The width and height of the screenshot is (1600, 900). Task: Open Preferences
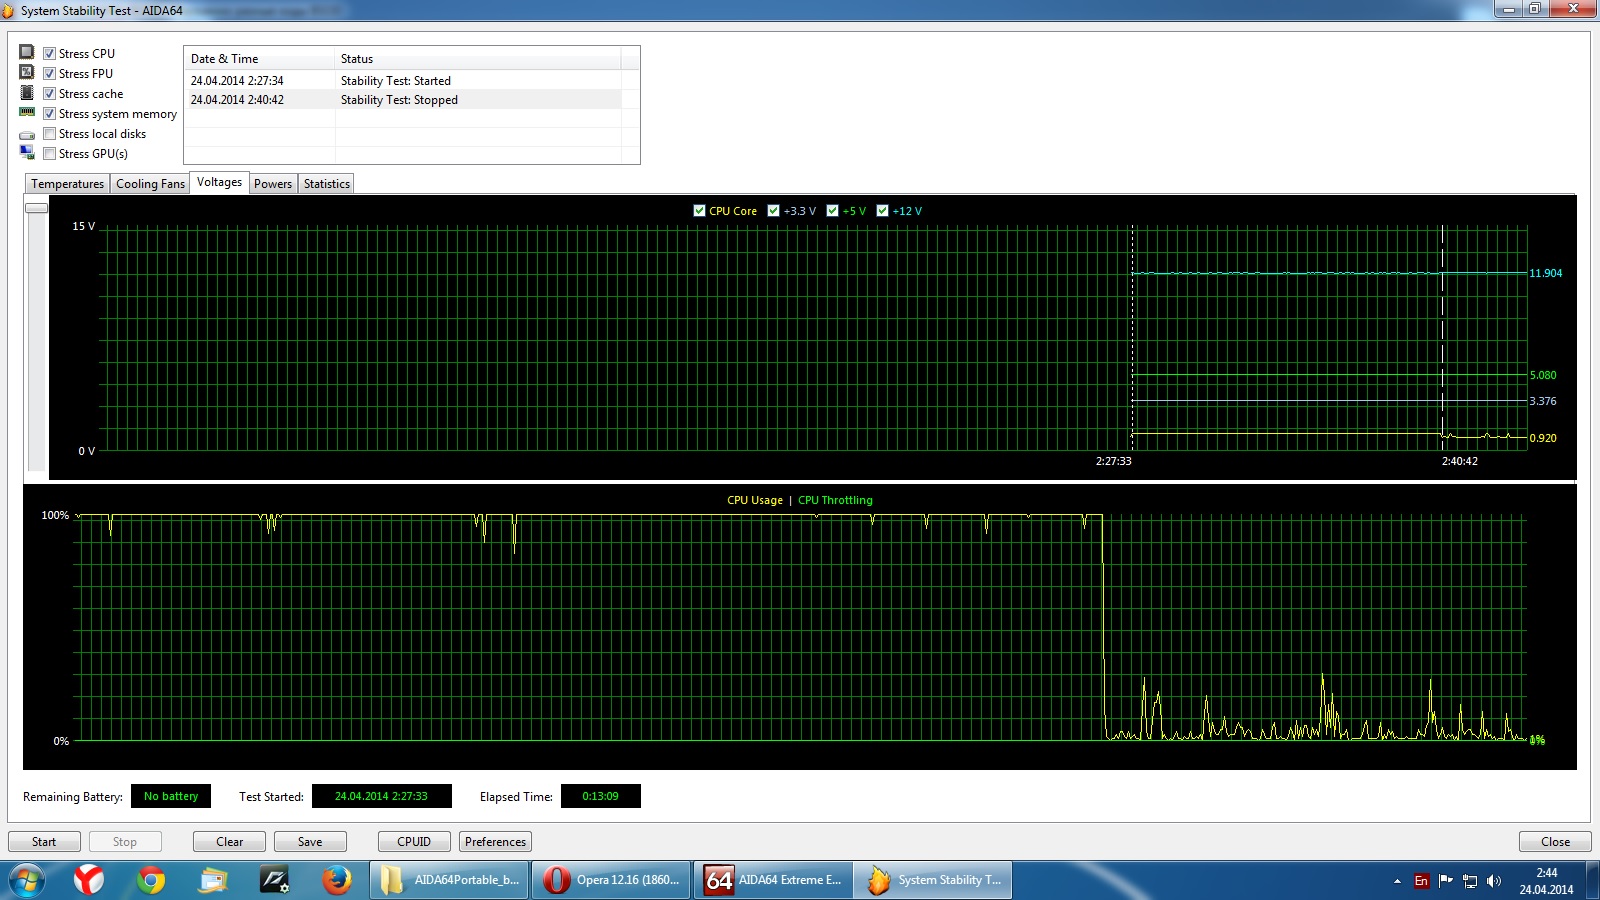pos(495,842)
